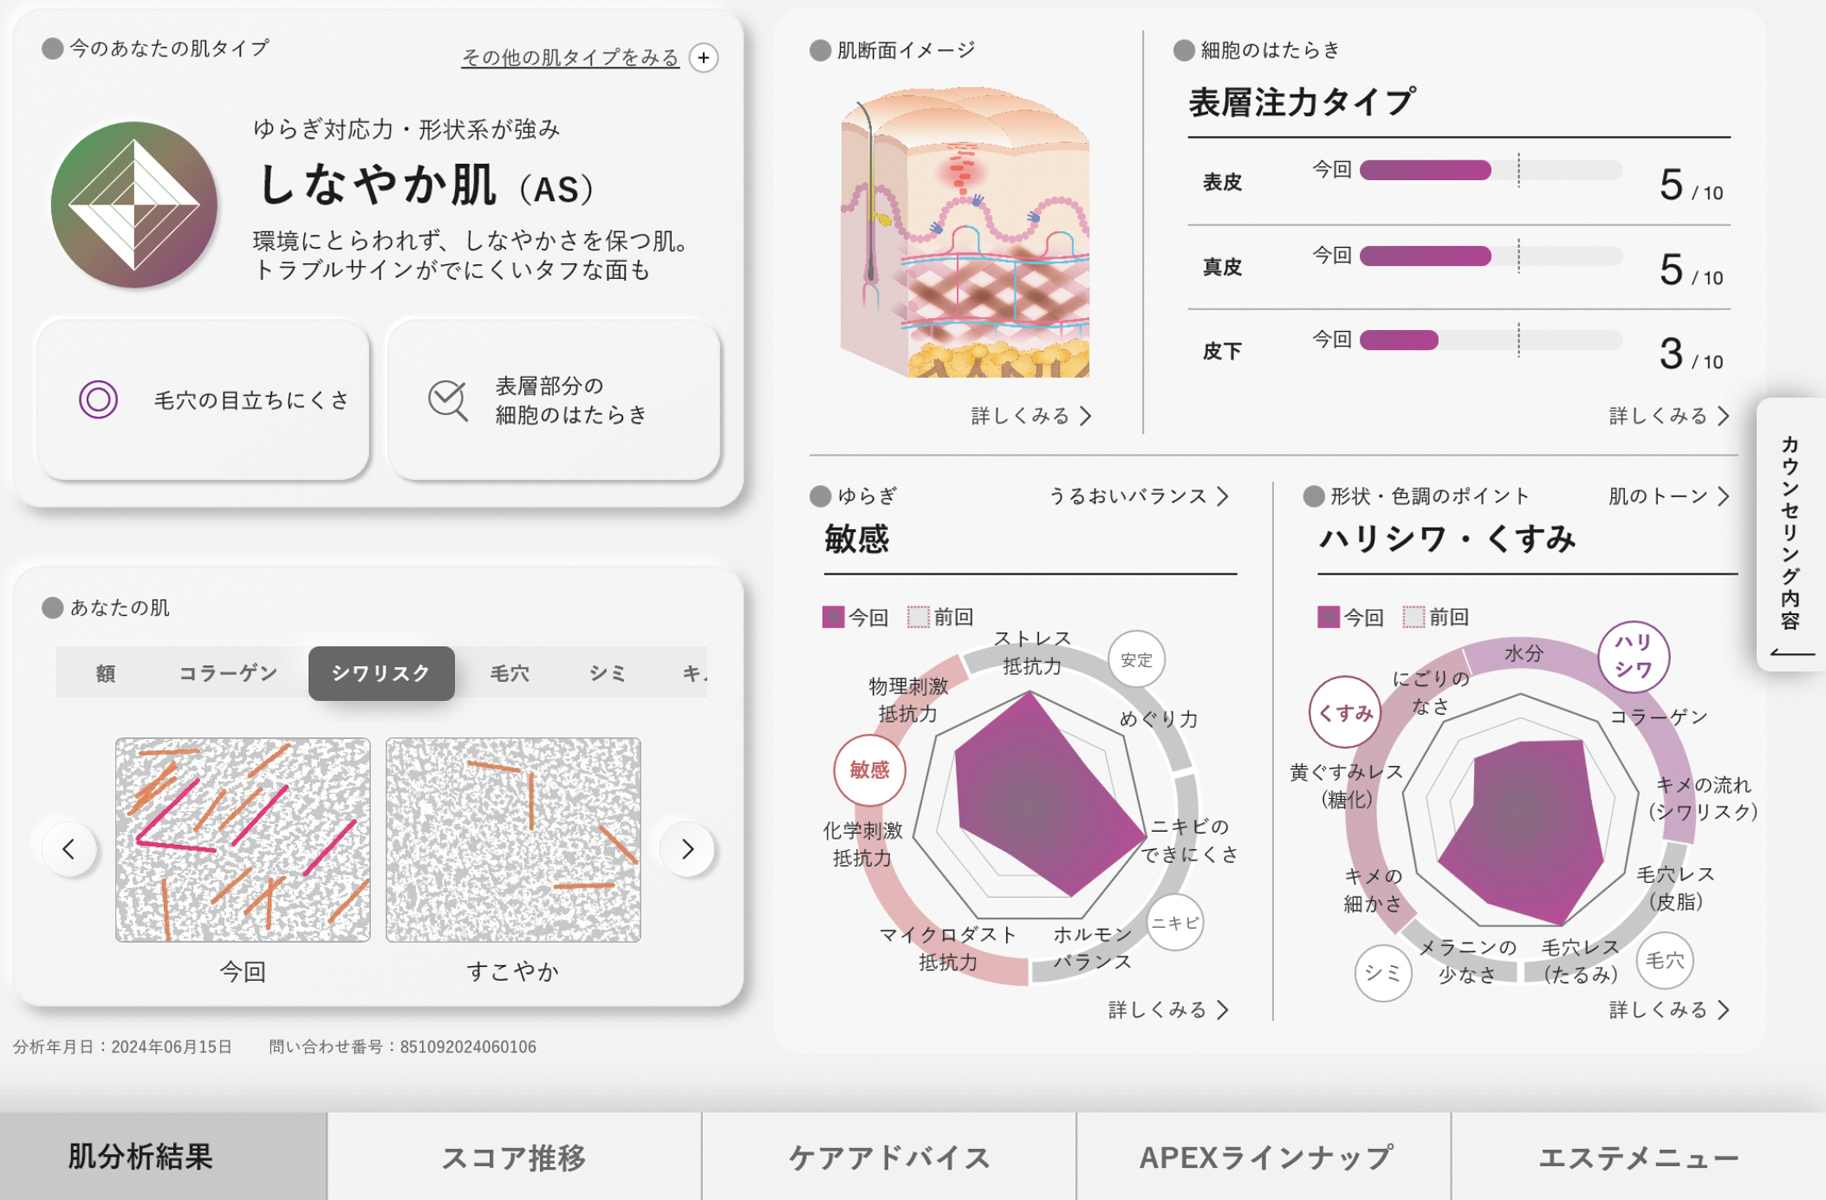The width and height of the screenshot is (1826, 1200).
Task: Click the くすみ circle badge
Action: (x=1345, y=712)
